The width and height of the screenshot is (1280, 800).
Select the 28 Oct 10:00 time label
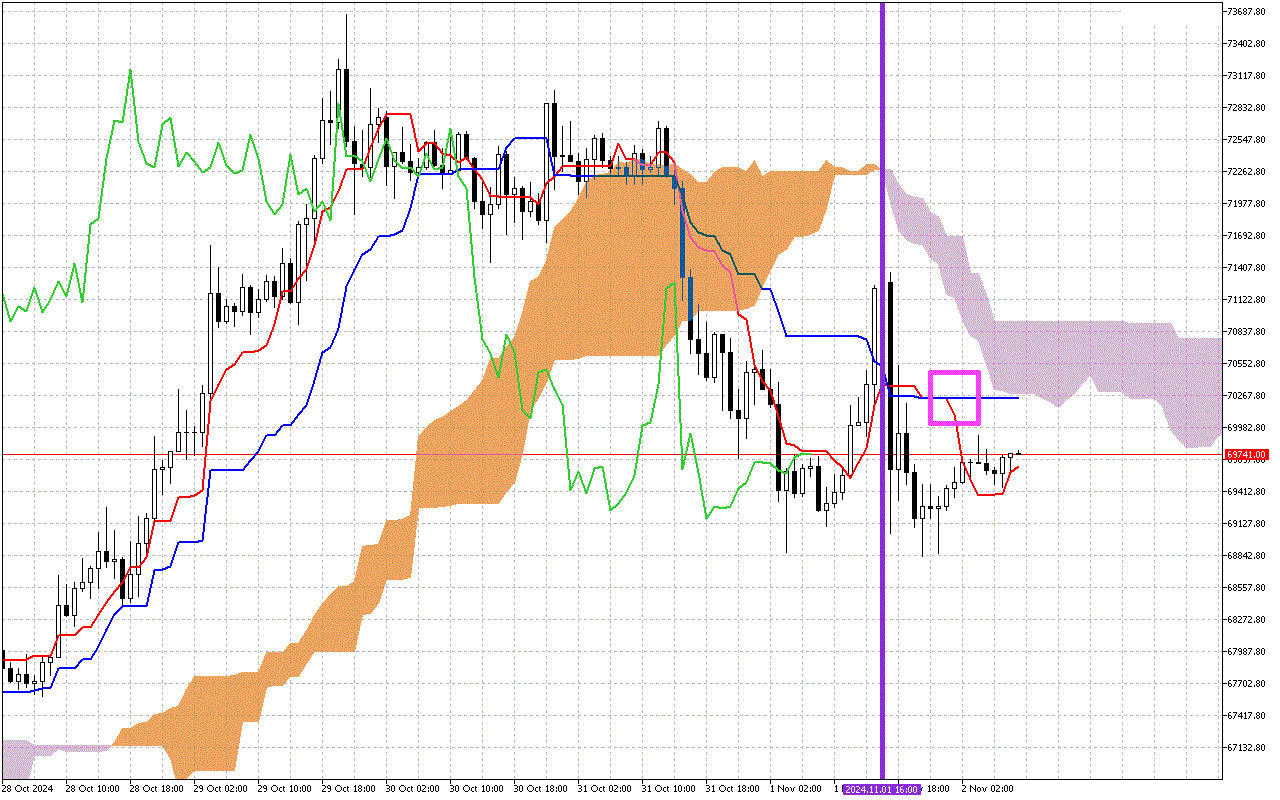pos(91,789)
